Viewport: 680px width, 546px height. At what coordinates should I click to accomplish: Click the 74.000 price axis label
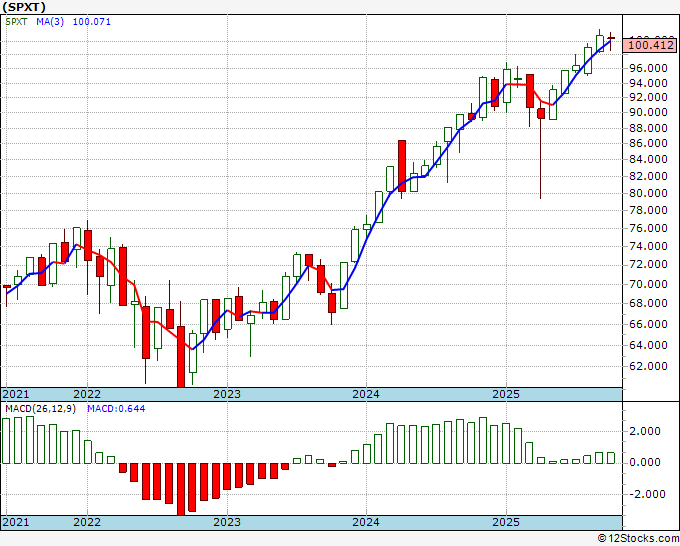[648, 246]
